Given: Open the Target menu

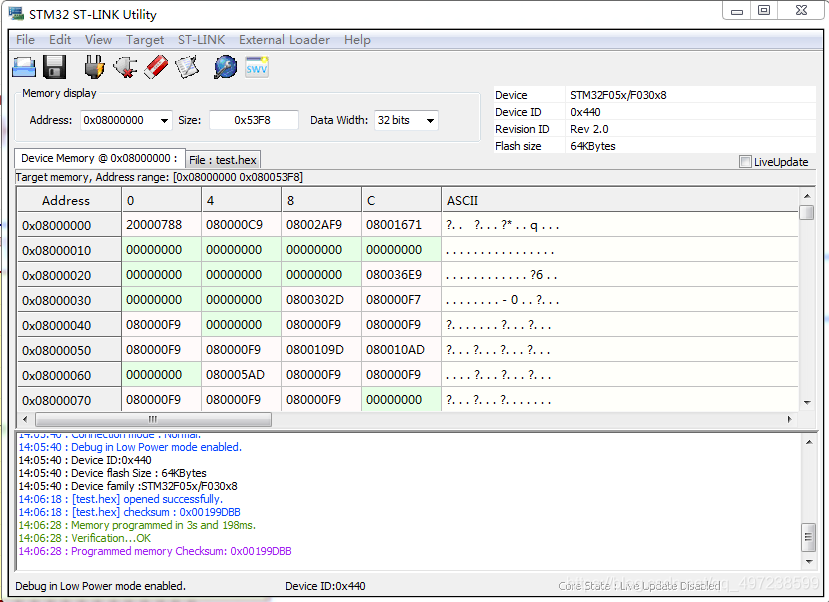Looking at the screenshot, I should (145, 40).
